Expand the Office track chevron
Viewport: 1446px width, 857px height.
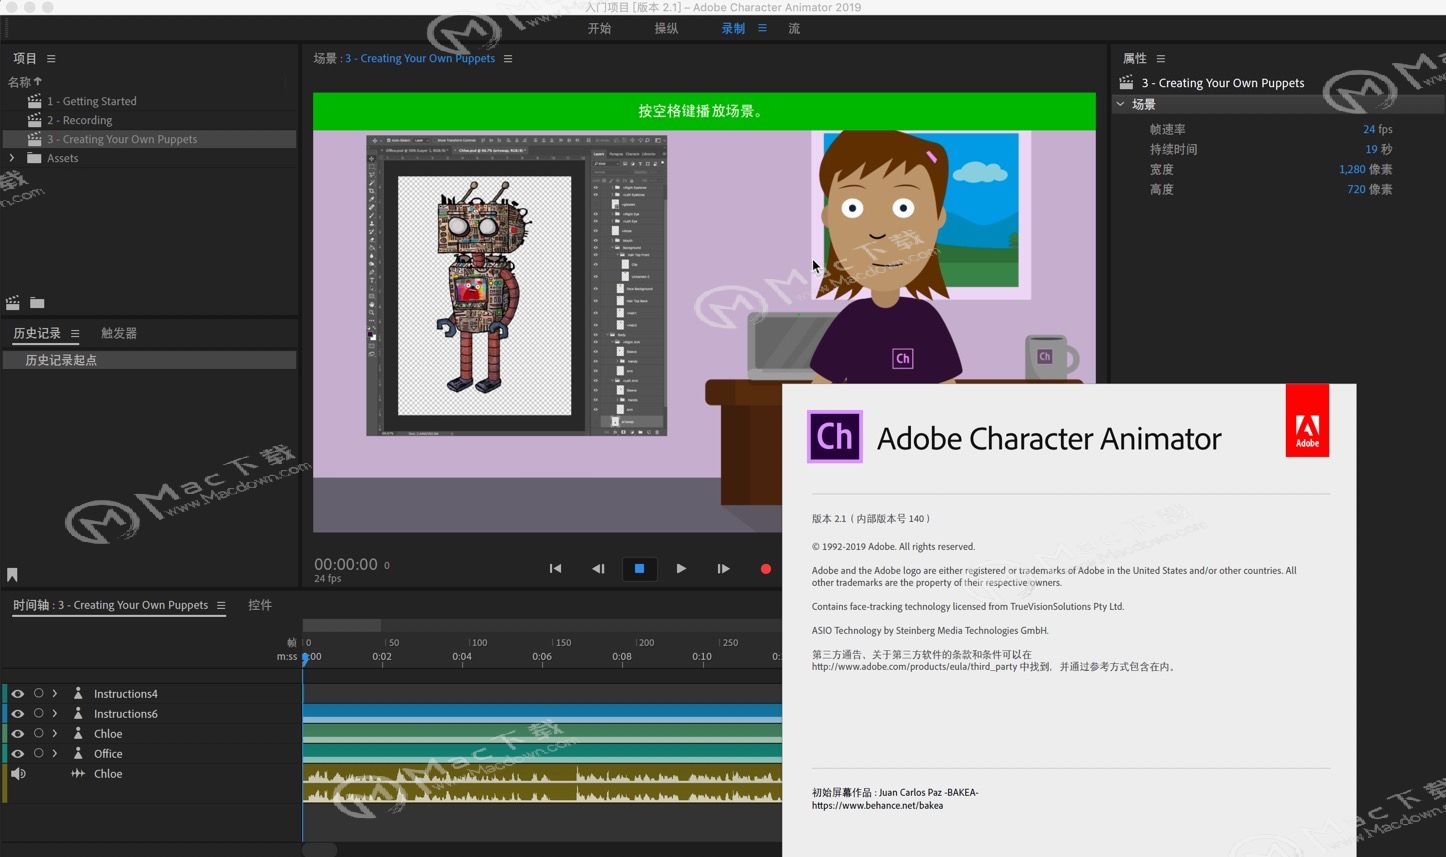(55, 753)
